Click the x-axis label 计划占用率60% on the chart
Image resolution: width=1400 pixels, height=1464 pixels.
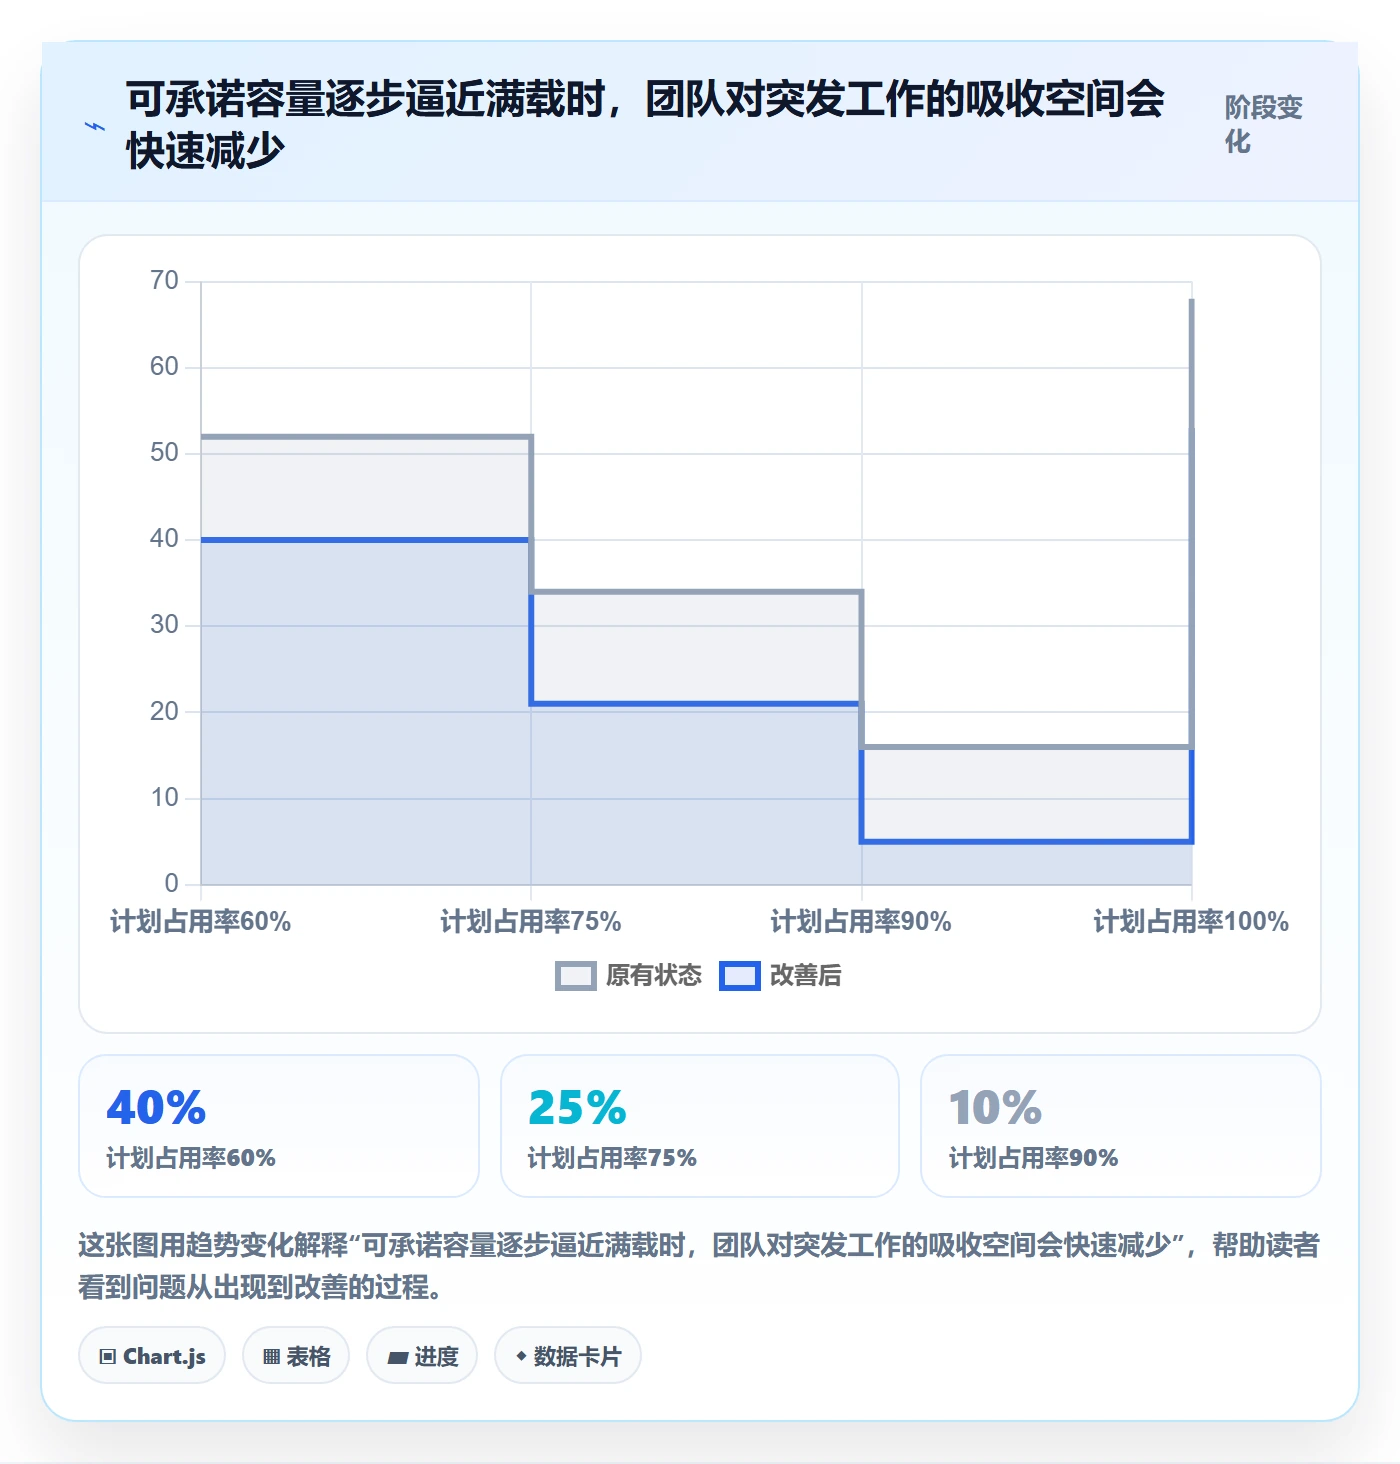[200, 921]
